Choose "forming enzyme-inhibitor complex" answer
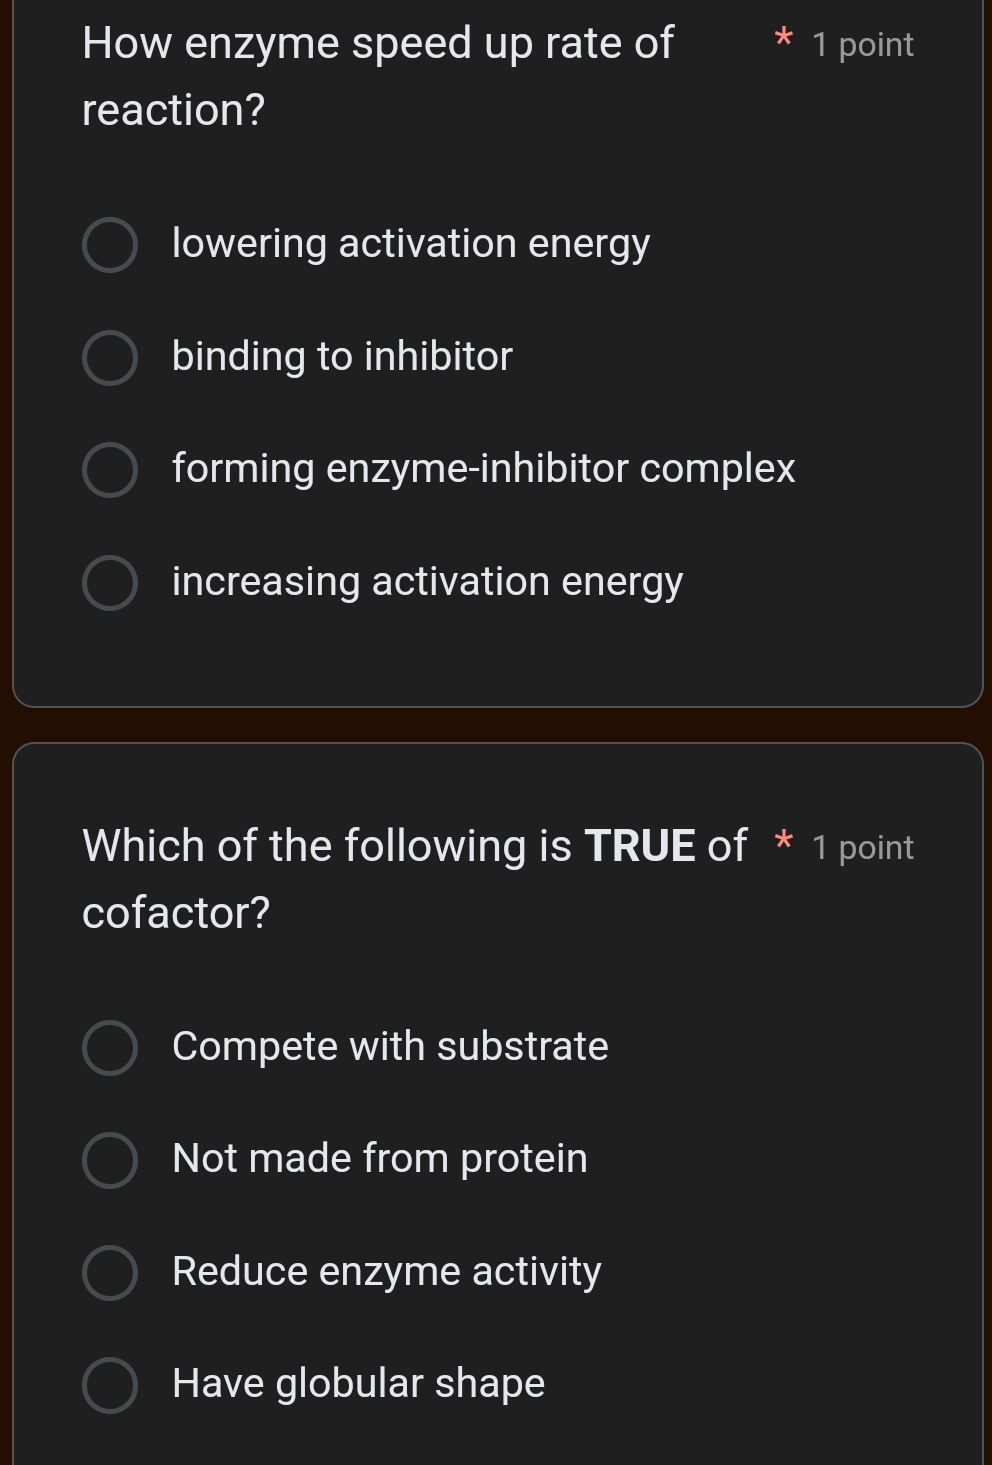 [483, 469]
